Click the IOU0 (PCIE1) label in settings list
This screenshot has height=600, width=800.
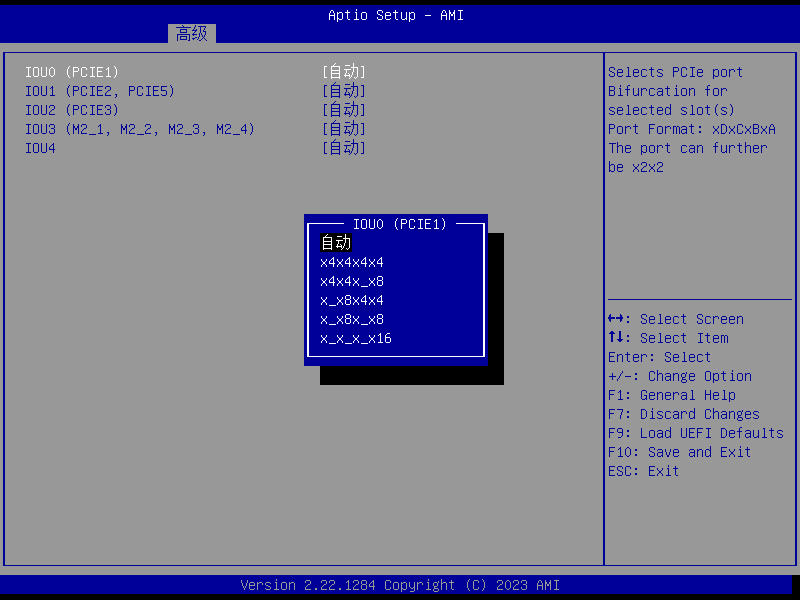(x=72, y=72)
